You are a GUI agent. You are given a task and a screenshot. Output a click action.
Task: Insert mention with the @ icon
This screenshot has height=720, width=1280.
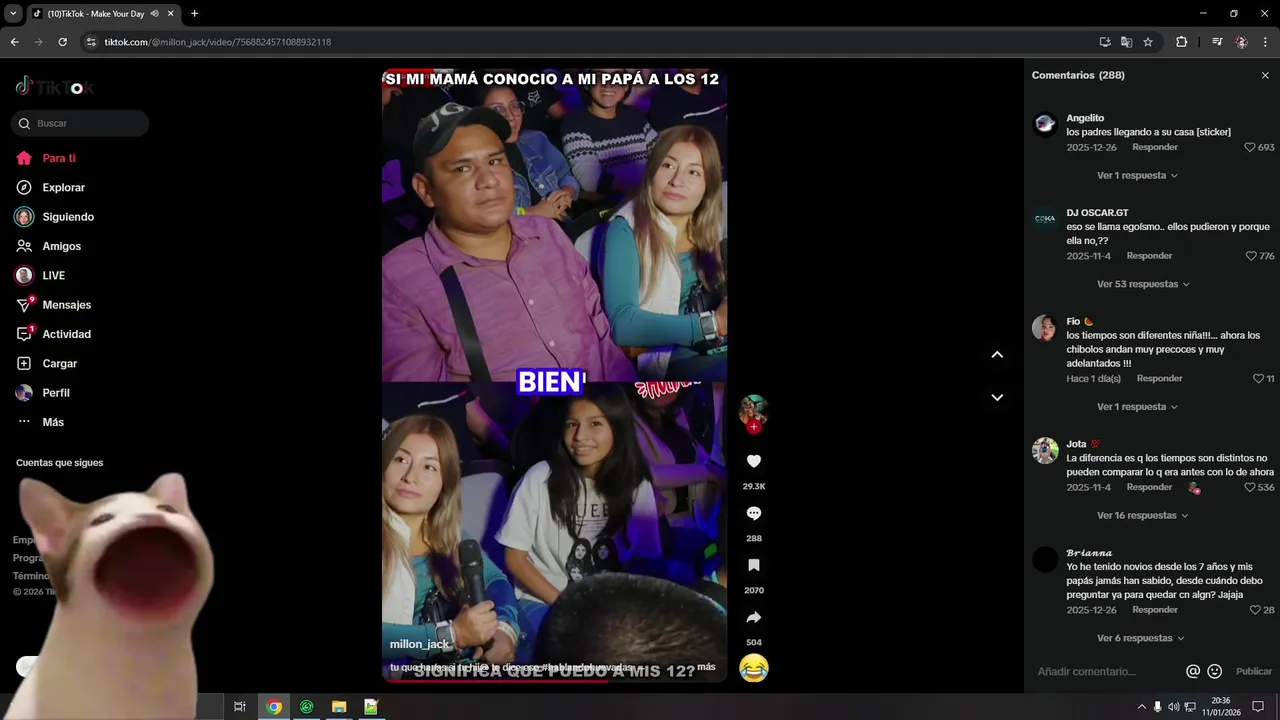click(1193, 671)
